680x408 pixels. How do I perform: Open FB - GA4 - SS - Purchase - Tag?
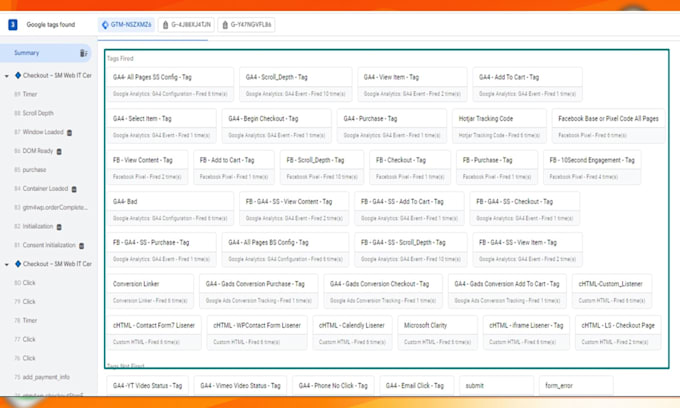(x=161, y=250)
